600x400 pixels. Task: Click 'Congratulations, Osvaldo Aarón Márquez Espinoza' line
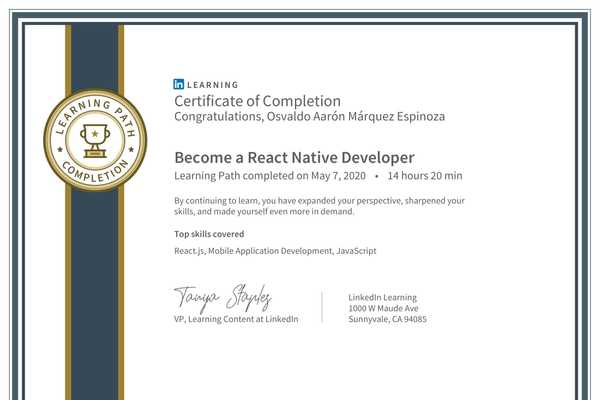coord(310,116)
